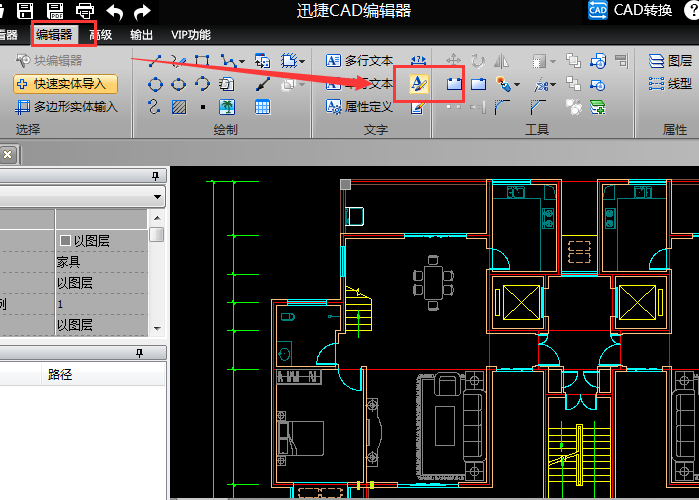The height and width of the screenshot is (500, 699).
Task: Toggle the pushpin on the lower panel
Action: pyautogui.click(x=139, y=353)
